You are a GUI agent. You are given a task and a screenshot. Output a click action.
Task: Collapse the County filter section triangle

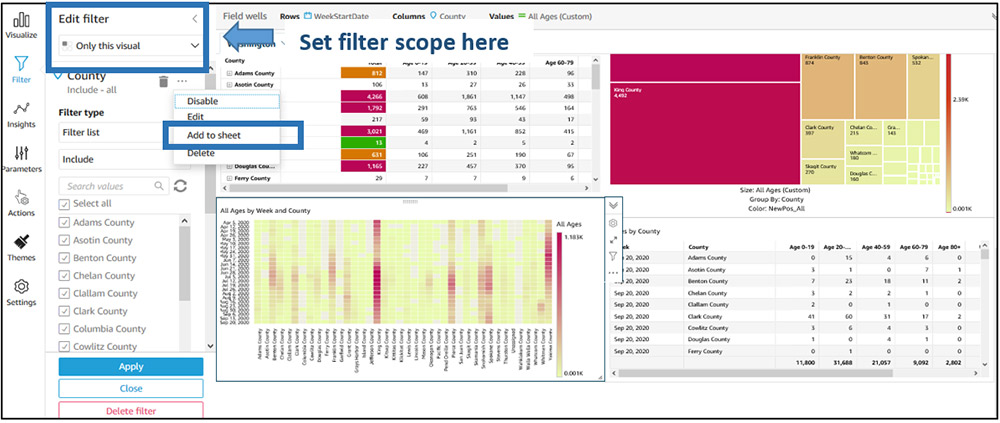click(x=58, y=76)
